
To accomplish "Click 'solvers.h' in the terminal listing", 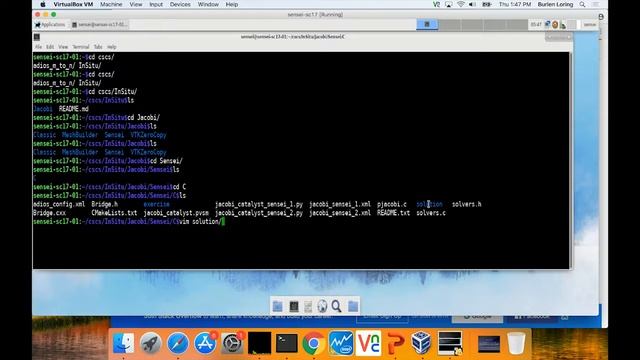I will point(467,204).
